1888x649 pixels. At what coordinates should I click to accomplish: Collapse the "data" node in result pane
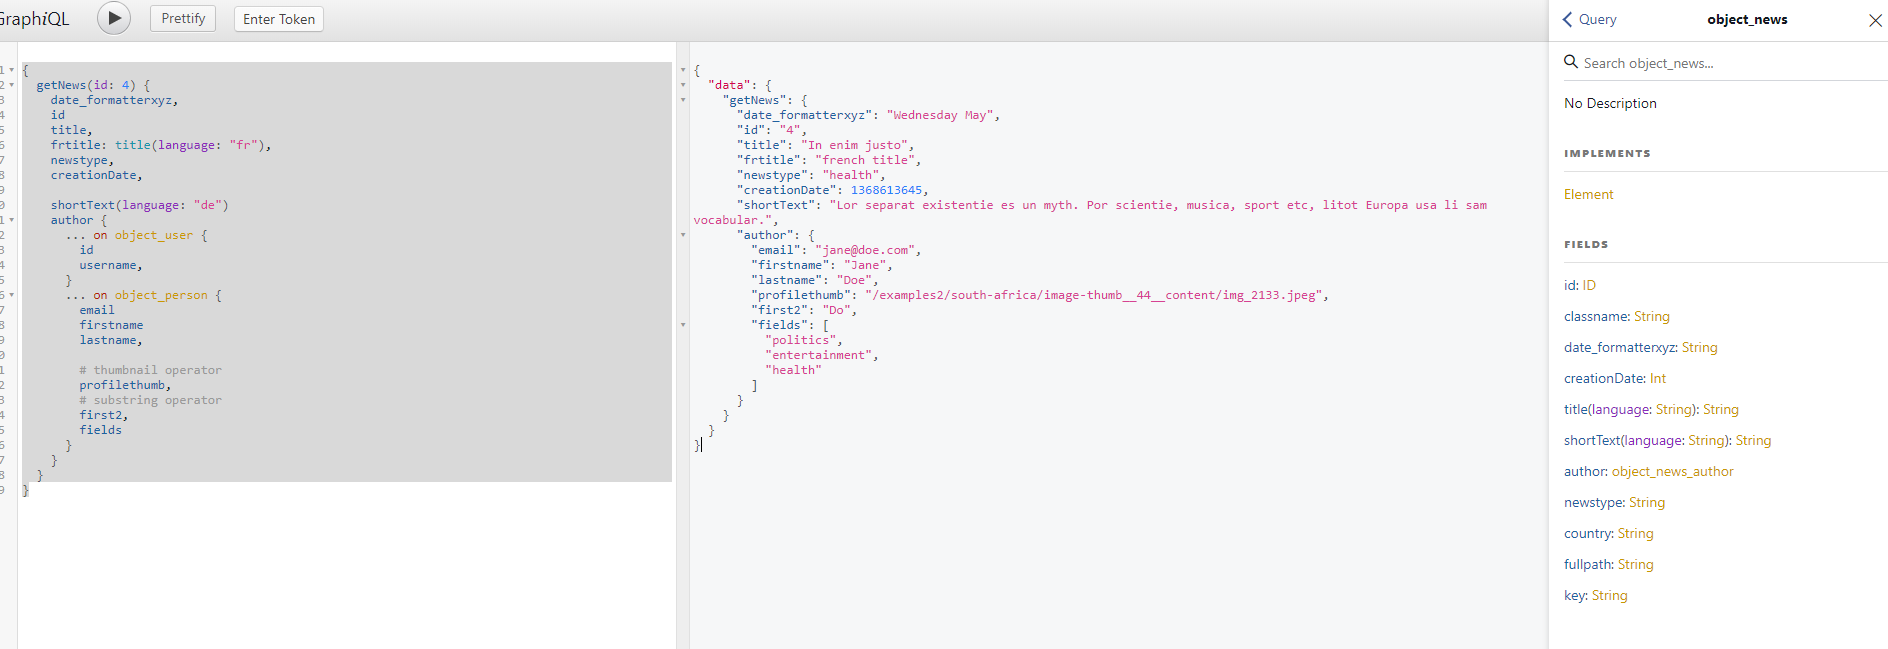click(x=683, y=85)
